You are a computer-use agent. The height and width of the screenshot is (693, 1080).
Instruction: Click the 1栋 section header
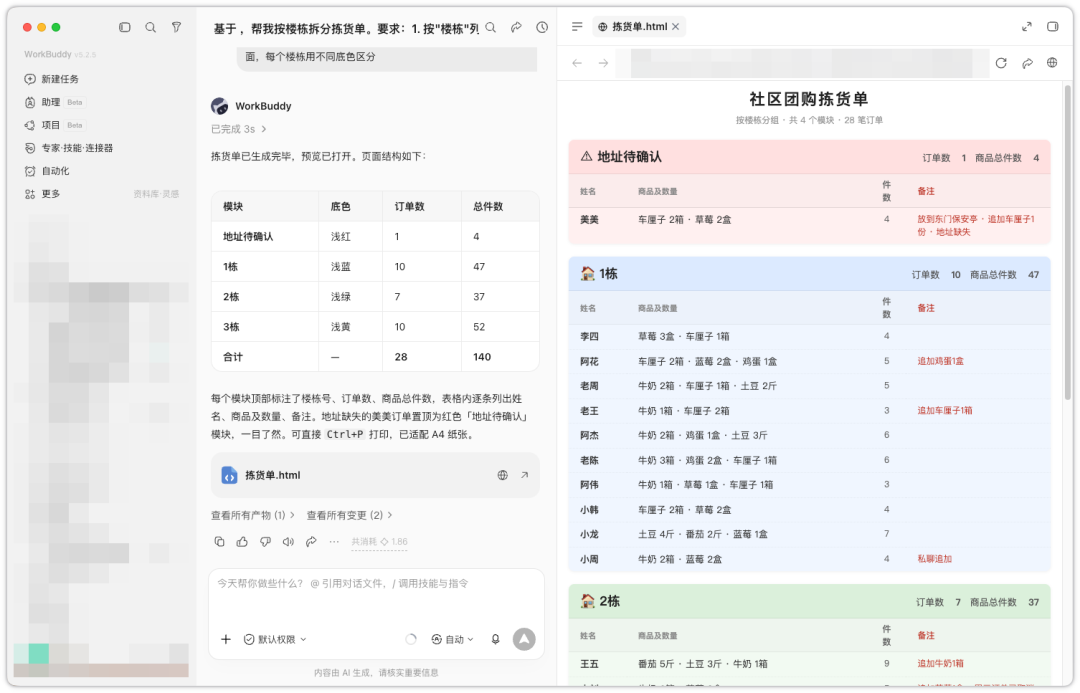809,274
